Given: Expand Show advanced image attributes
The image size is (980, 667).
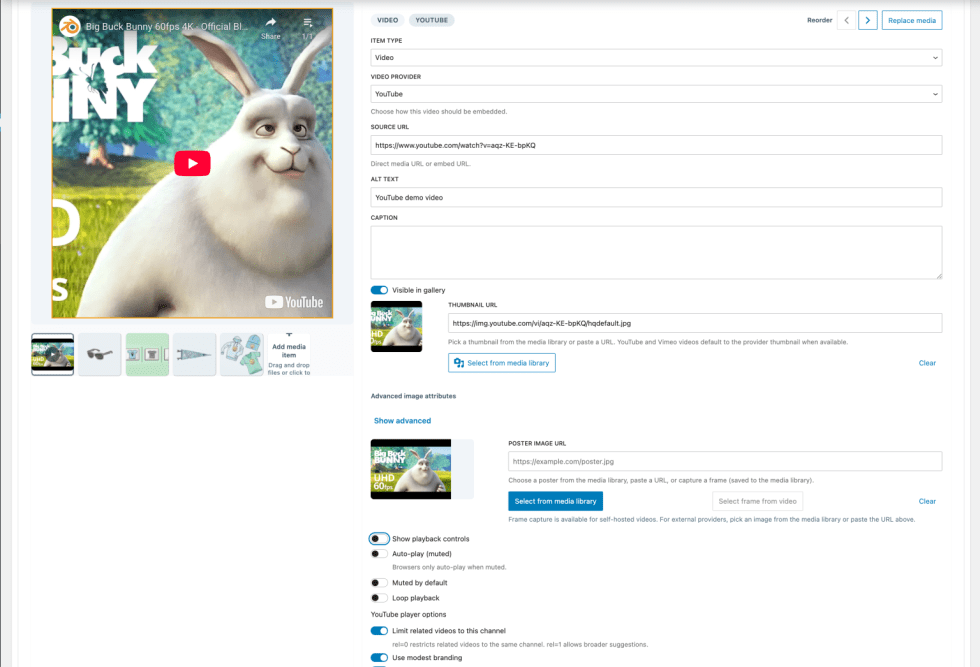Looking at the screenshot, I should 402,421.
